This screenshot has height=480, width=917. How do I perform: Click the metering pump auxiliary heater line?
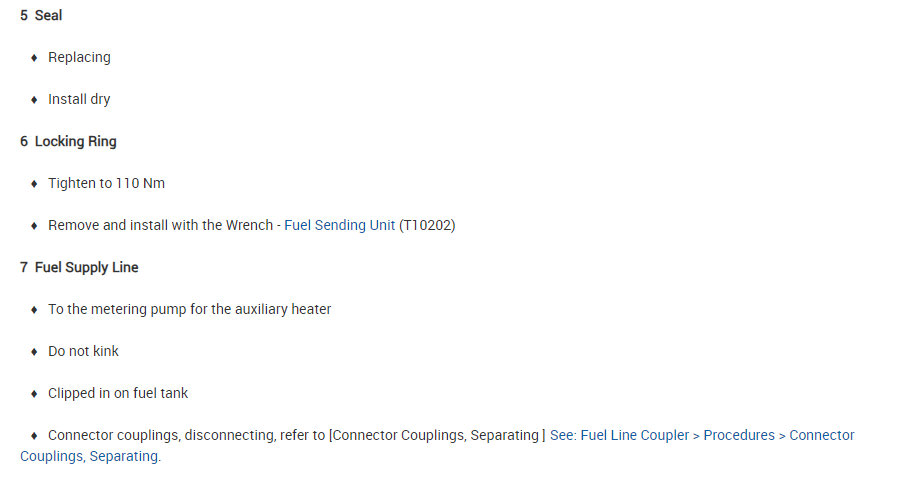click(x=189, y=310)
